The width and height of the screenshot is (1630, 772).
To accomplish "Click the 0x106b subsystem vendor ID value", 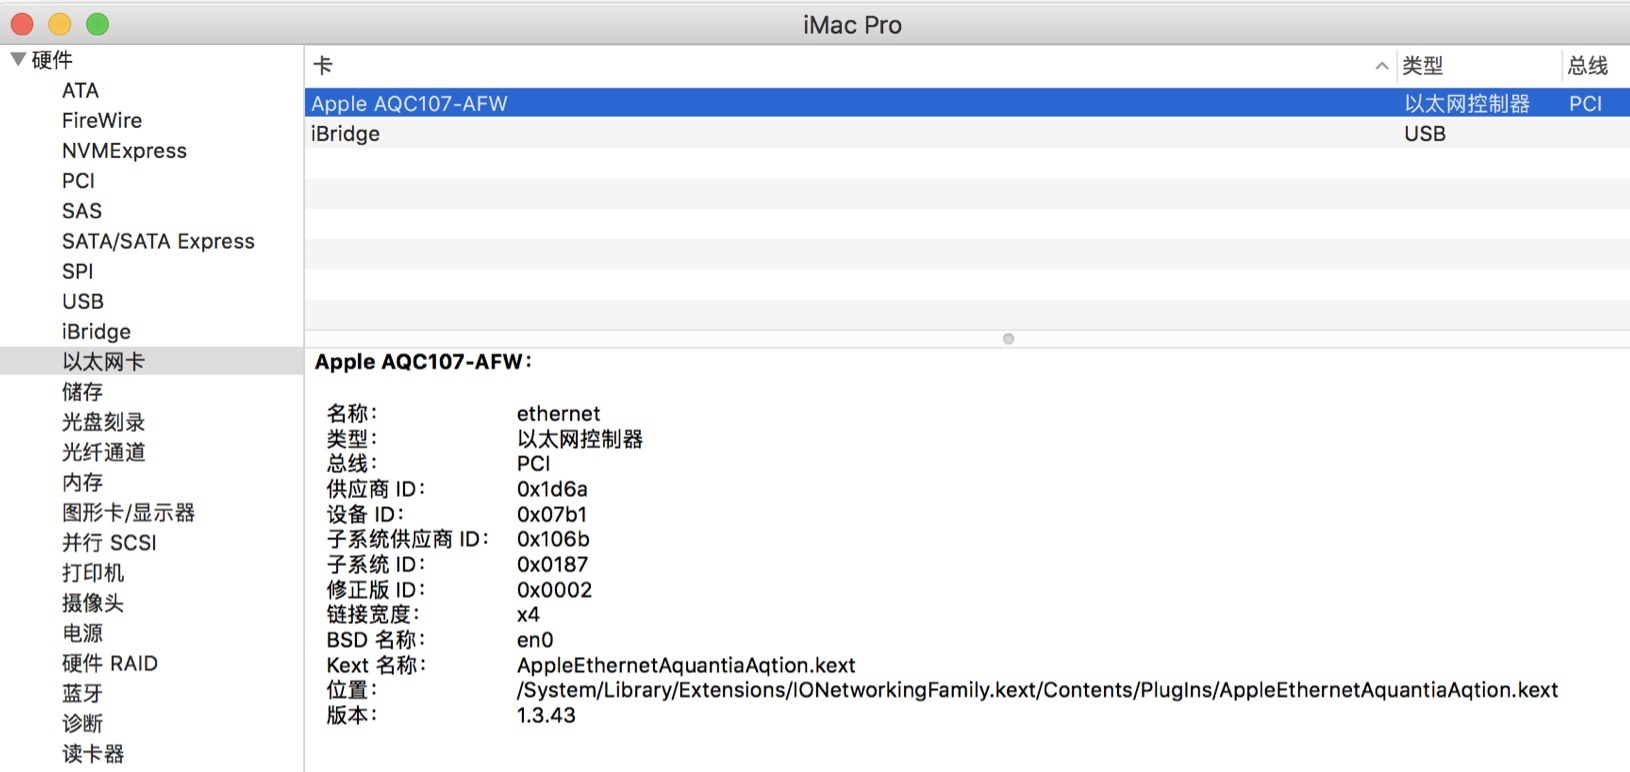I will 553,539.
